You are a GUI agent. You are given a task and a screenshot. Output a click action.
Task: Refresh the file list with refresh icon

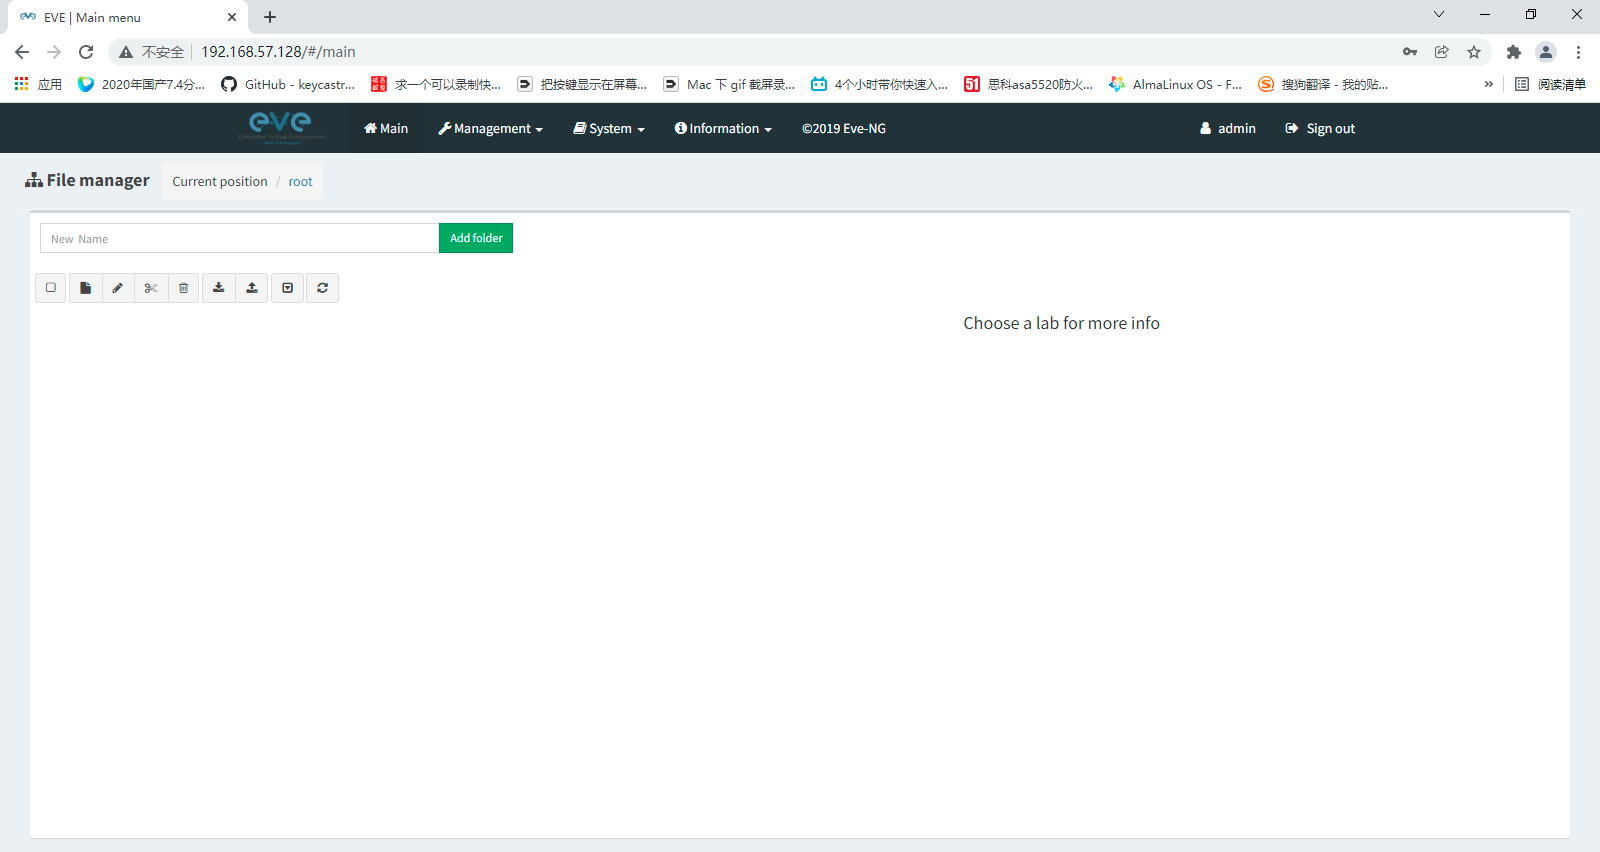click(323, 288)
